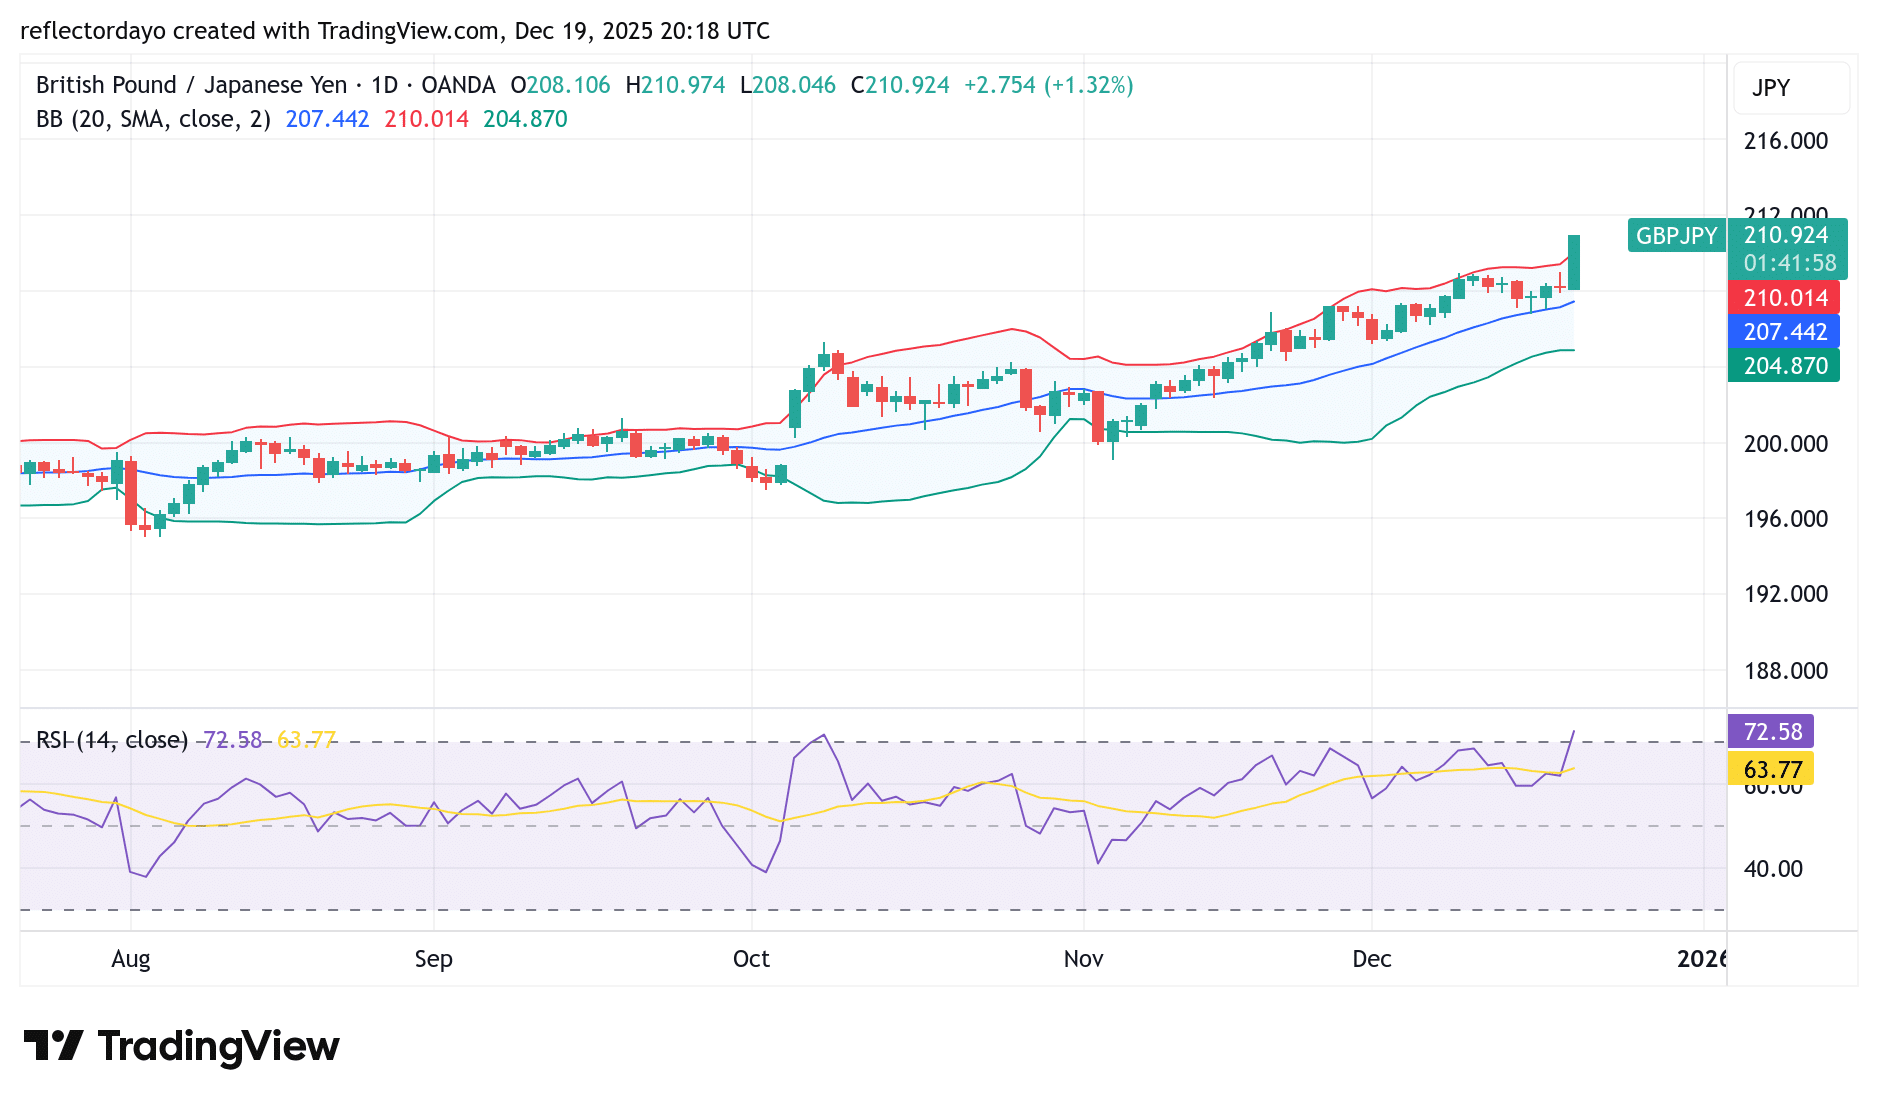
Task: Select the RSI average 63.77 badge
Action: (1771, 770)
